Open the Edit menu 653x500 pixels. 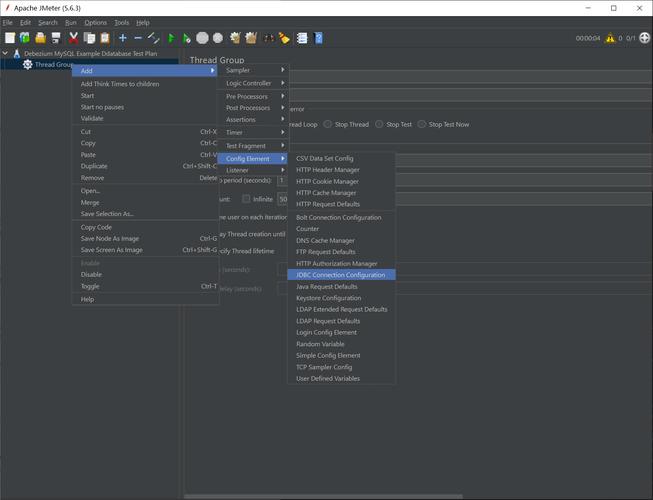25,22
